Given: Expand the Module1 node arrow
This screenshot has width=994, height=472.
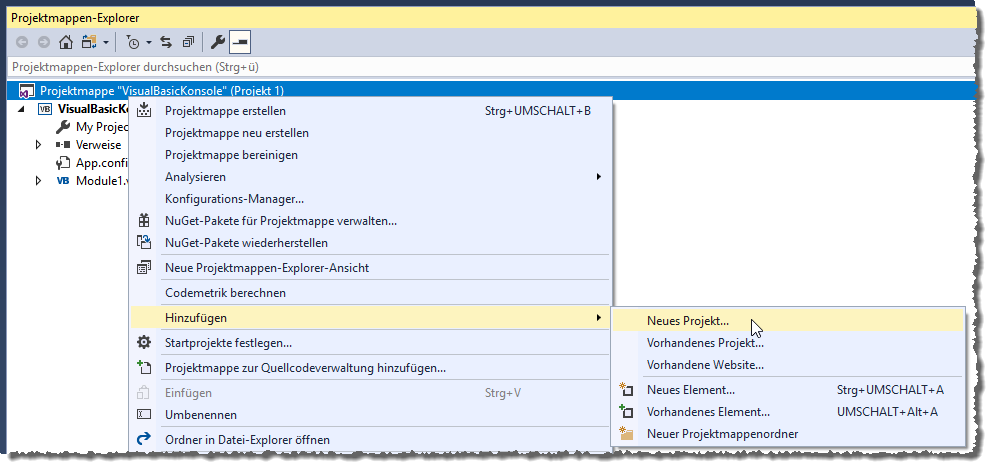Looking at the screenshot, I should pos(39,181).
